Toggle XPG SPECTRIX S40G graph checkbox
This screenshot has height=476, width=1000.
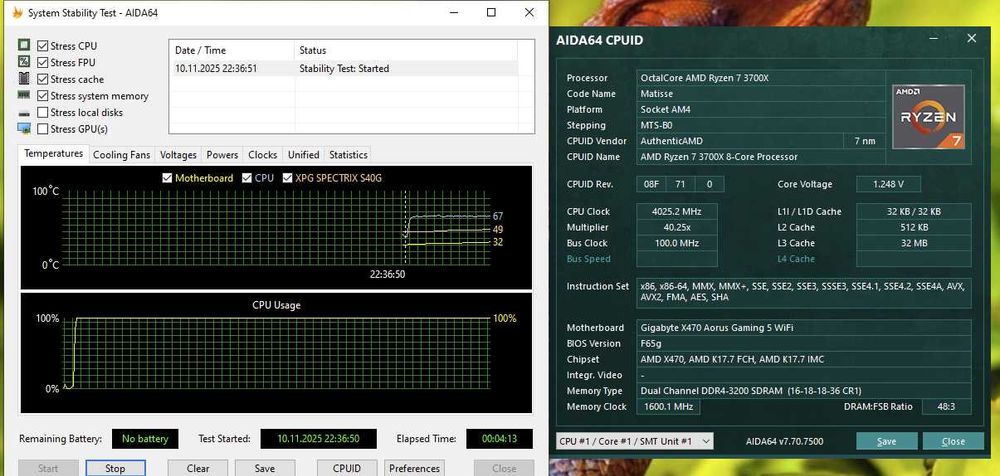287,178
